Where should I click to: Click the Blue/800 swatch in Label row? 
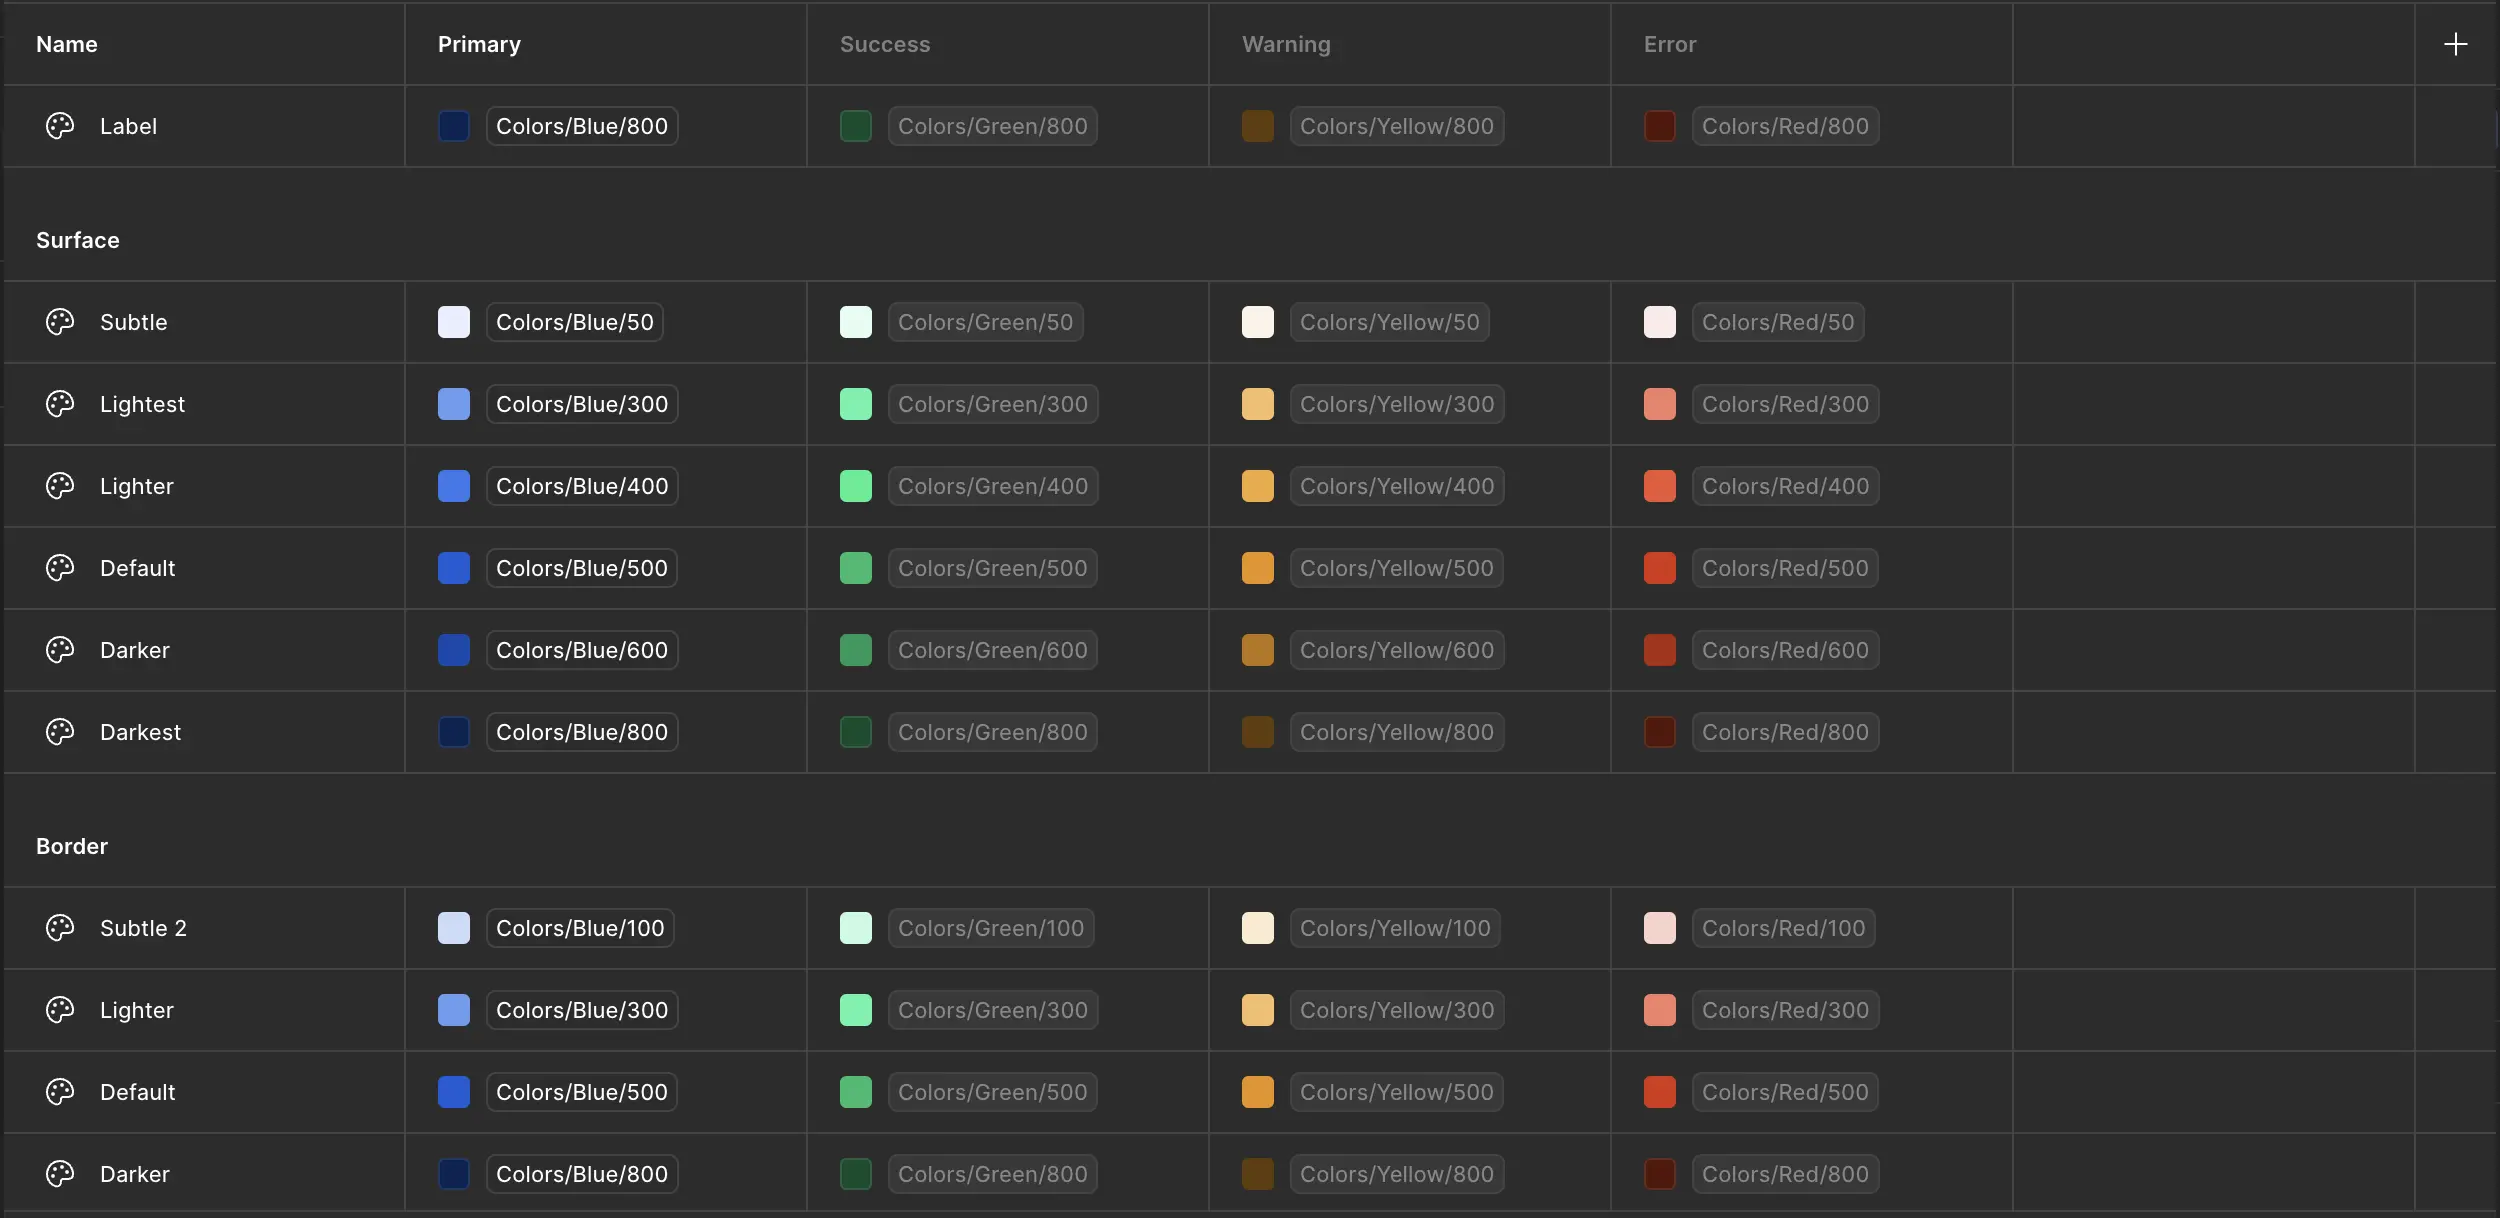(454, 126)
